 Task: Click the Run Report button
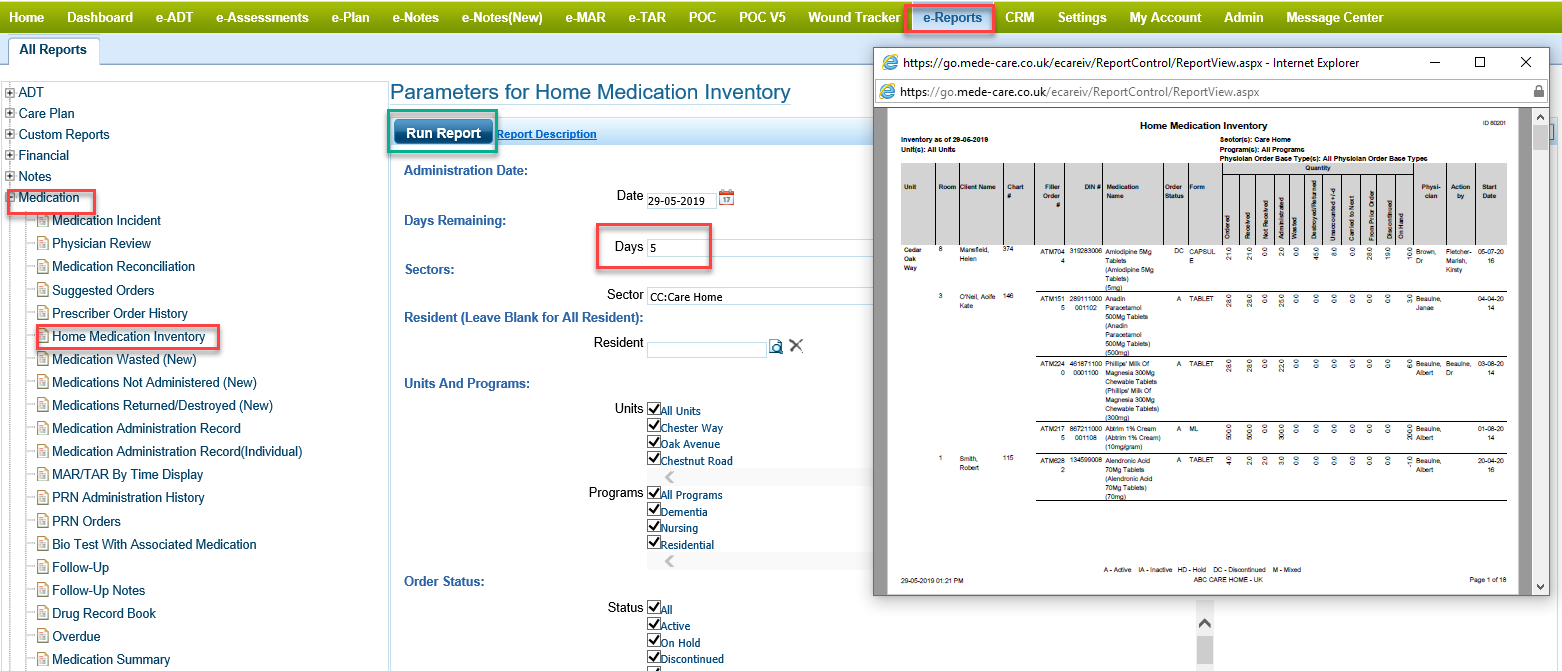(x=444, y=133)
